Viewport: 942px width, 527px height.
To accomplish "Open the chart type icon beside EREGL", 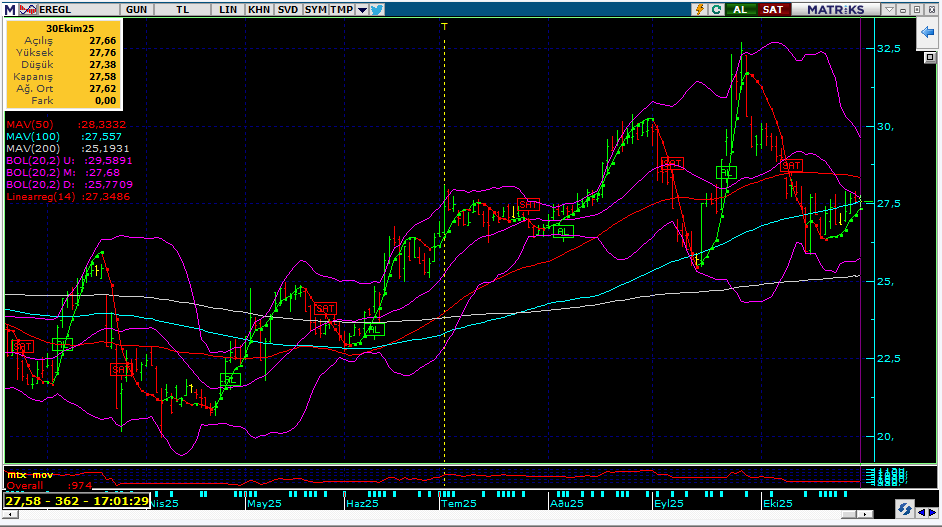I will [x=28, y=9].
